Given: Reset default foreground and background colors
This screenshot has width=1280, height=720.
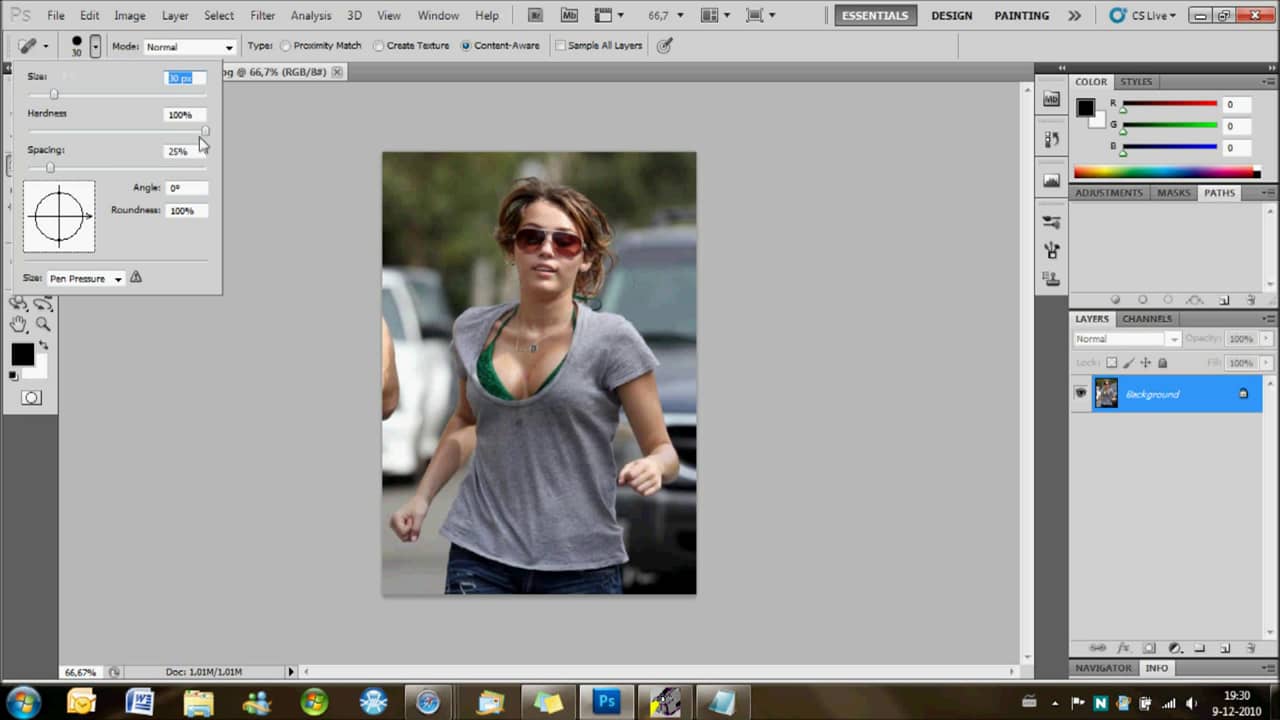Looking at the screenshot, I should click(x=14, y=376).
